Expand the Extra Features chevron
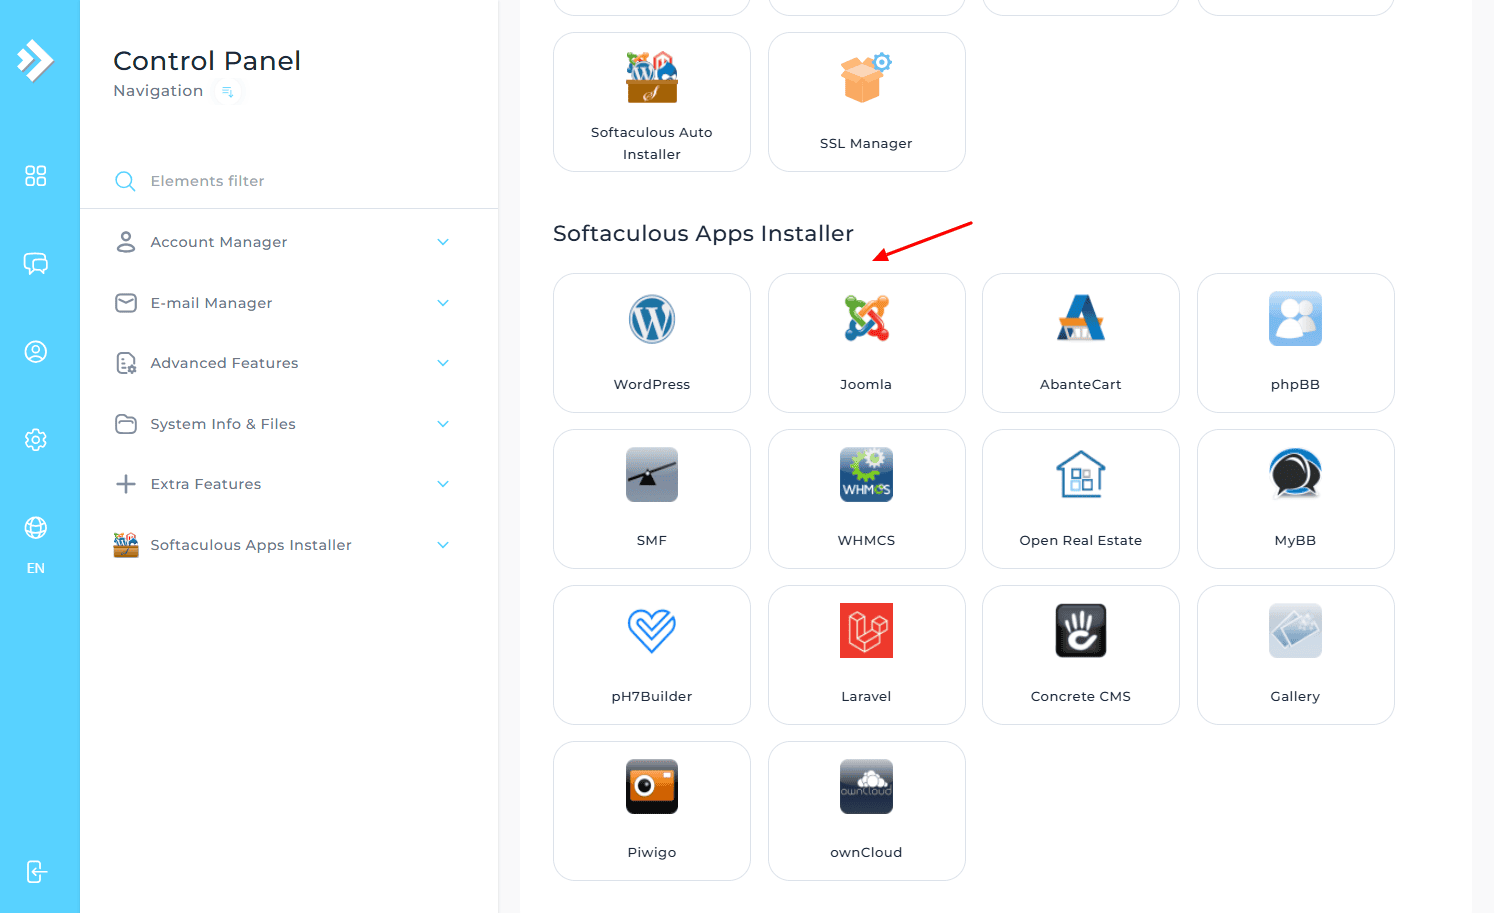1498x913 pixels. 443,484
